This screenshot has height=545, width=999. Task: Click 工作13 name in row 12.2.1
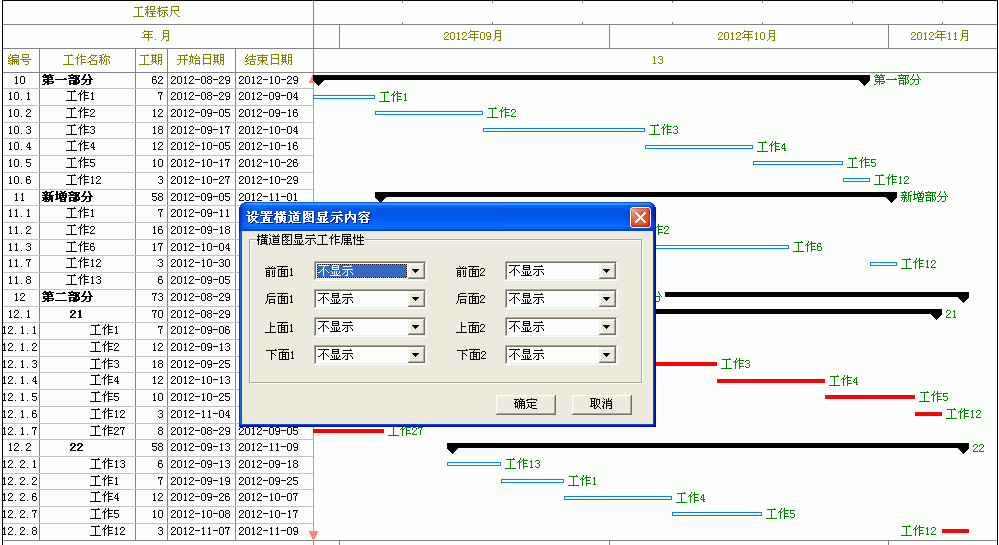coord(108,464)
